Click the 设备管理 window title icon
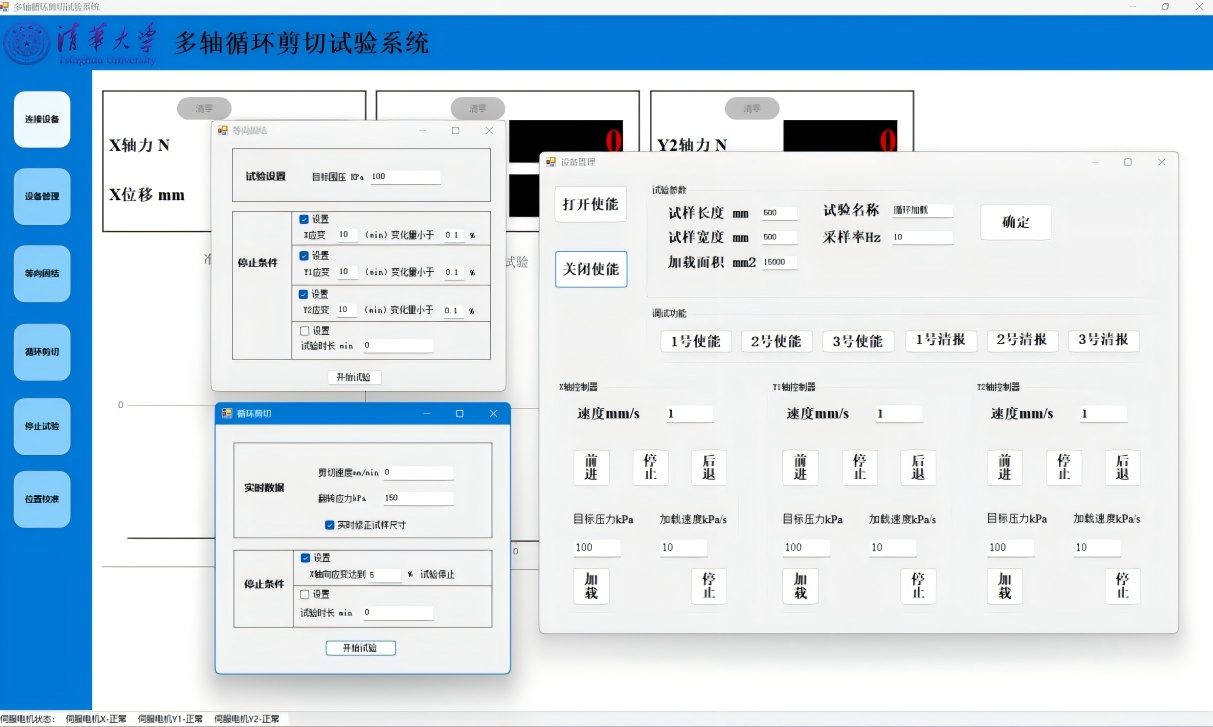Screen dimensions: 1213x727 coord(549,162)
